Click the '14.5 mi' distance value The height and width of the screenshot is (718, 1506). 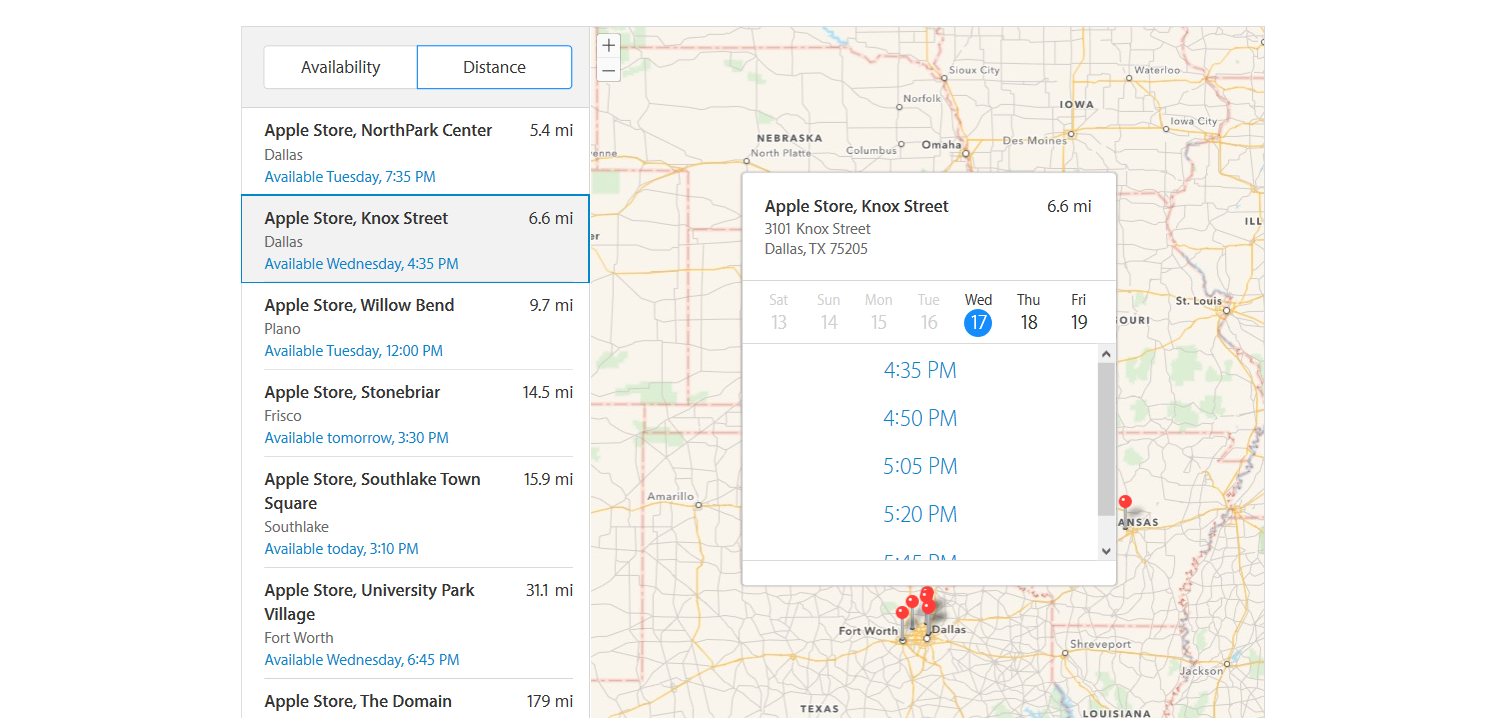[548, 392]
